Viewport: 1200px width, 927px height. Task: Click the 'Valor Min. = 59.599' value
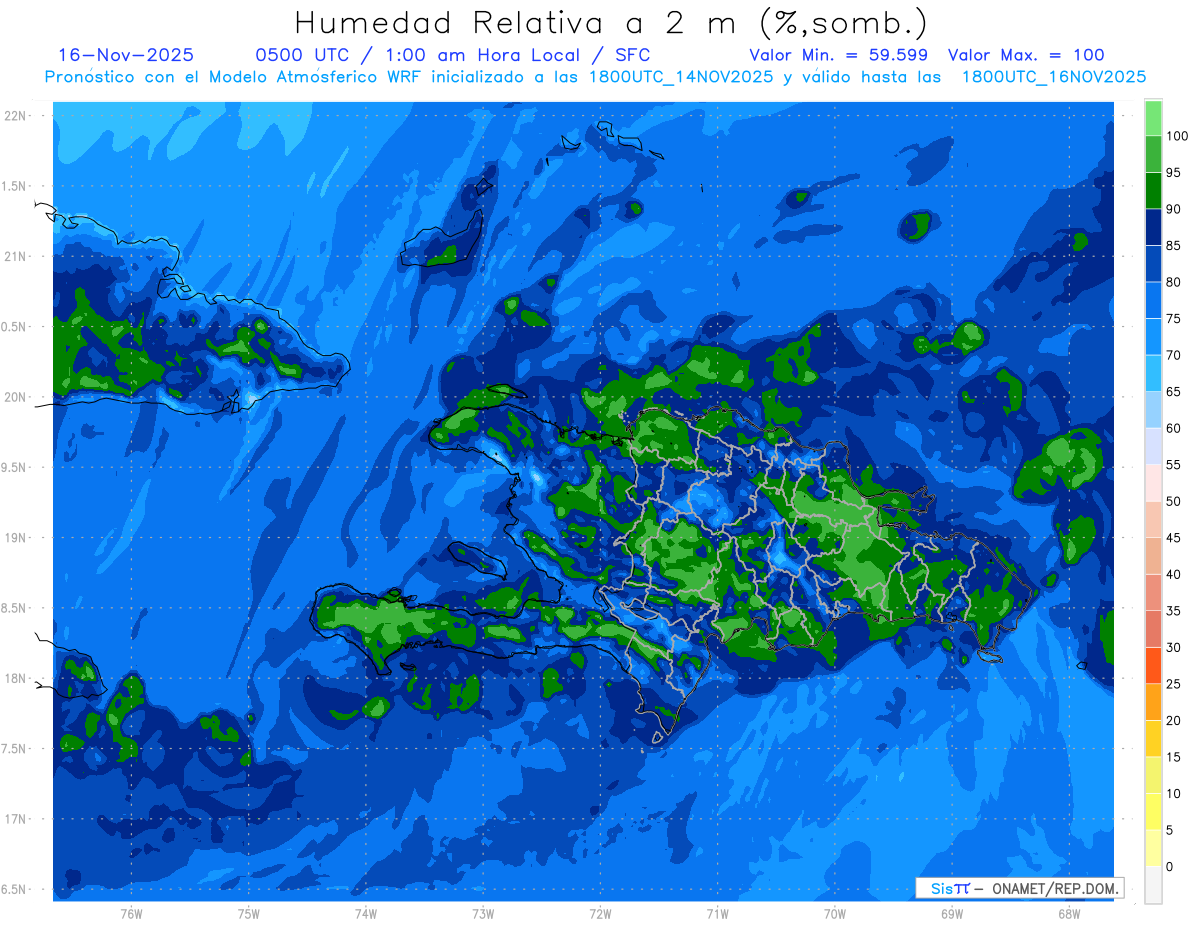[x=838, y=55]
